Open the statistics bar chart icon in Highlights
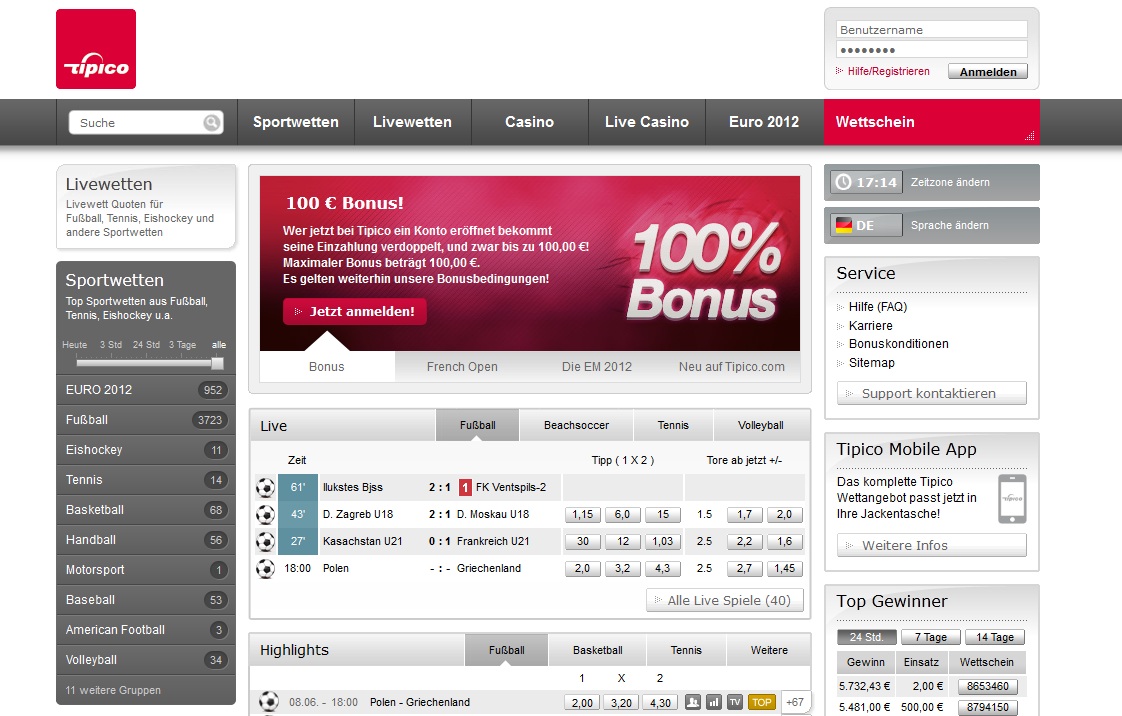 pyautogui.click(x=713, y=702)
